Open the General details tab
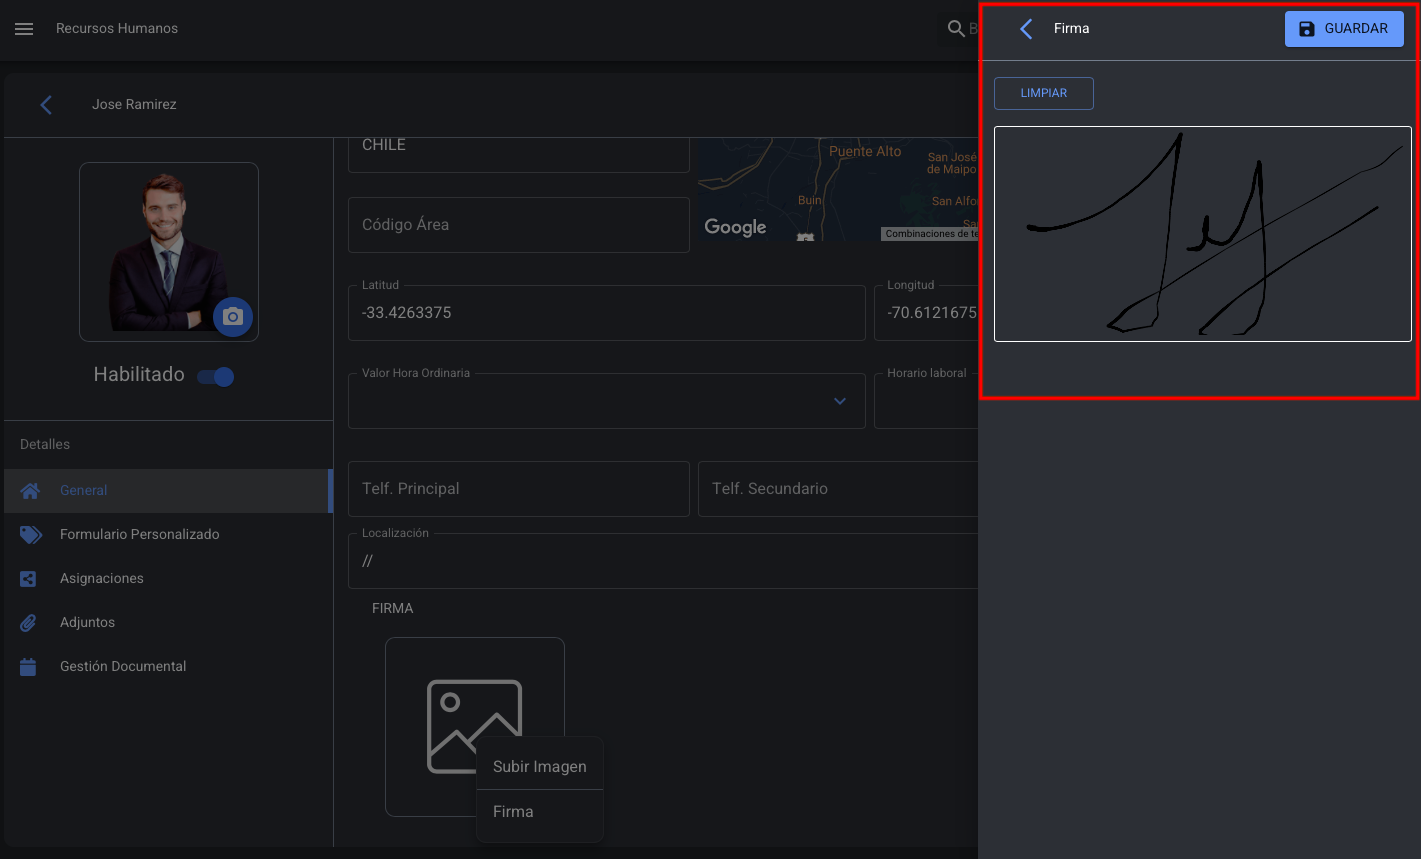 [x=84, y=491]
